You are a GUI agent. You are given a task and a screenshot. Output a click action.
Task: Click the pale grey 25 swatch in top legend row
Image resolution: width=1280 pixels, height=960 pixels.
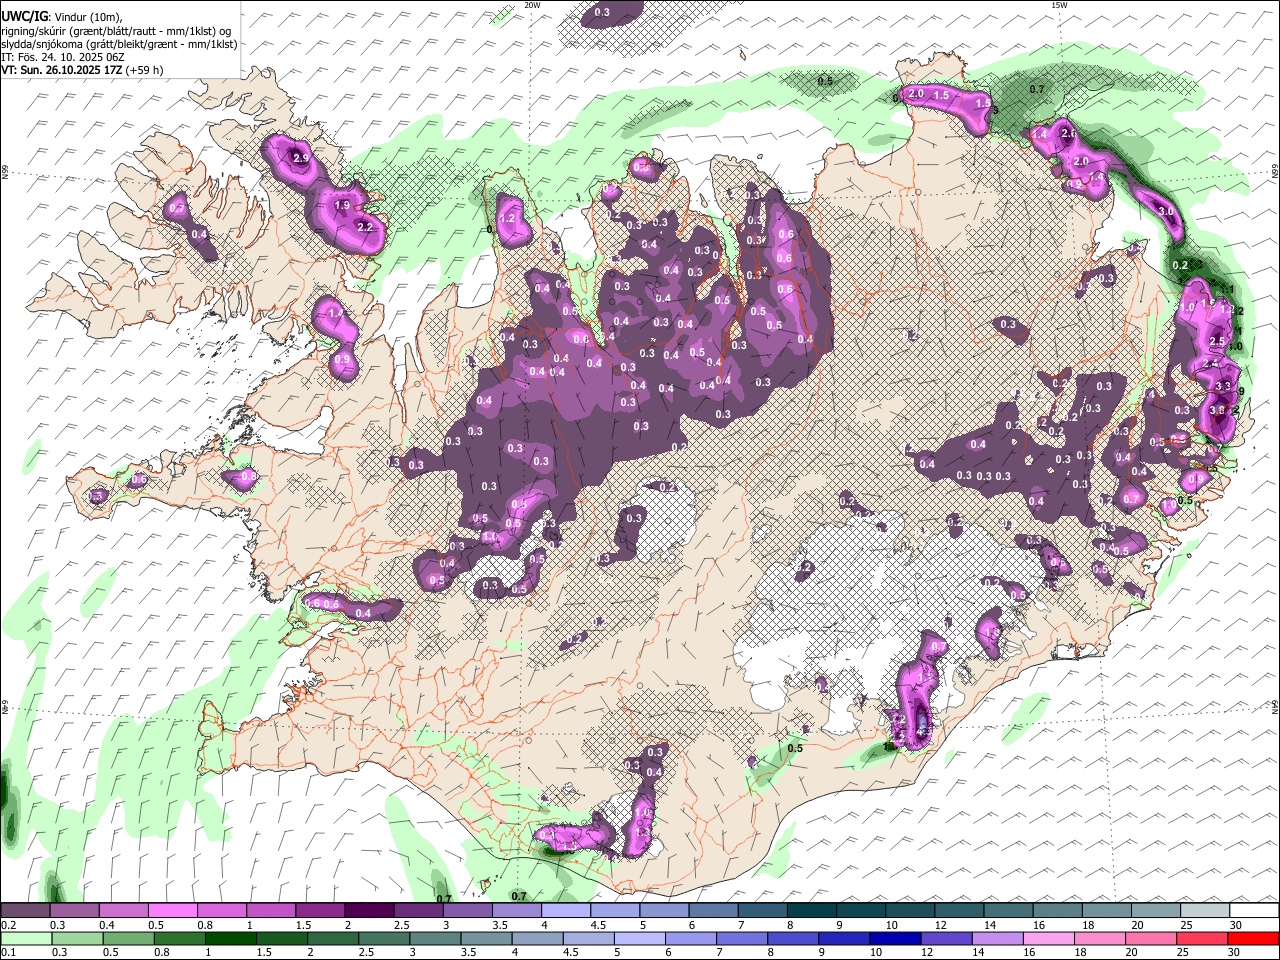tap(1205, 910)
